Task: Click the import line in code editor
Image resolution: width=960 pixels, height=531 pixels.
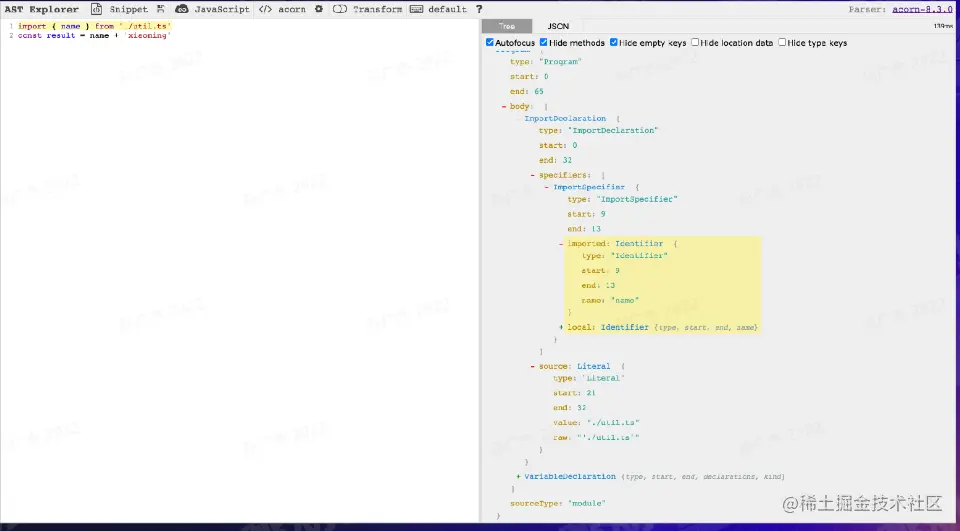Action: [94, 26]
